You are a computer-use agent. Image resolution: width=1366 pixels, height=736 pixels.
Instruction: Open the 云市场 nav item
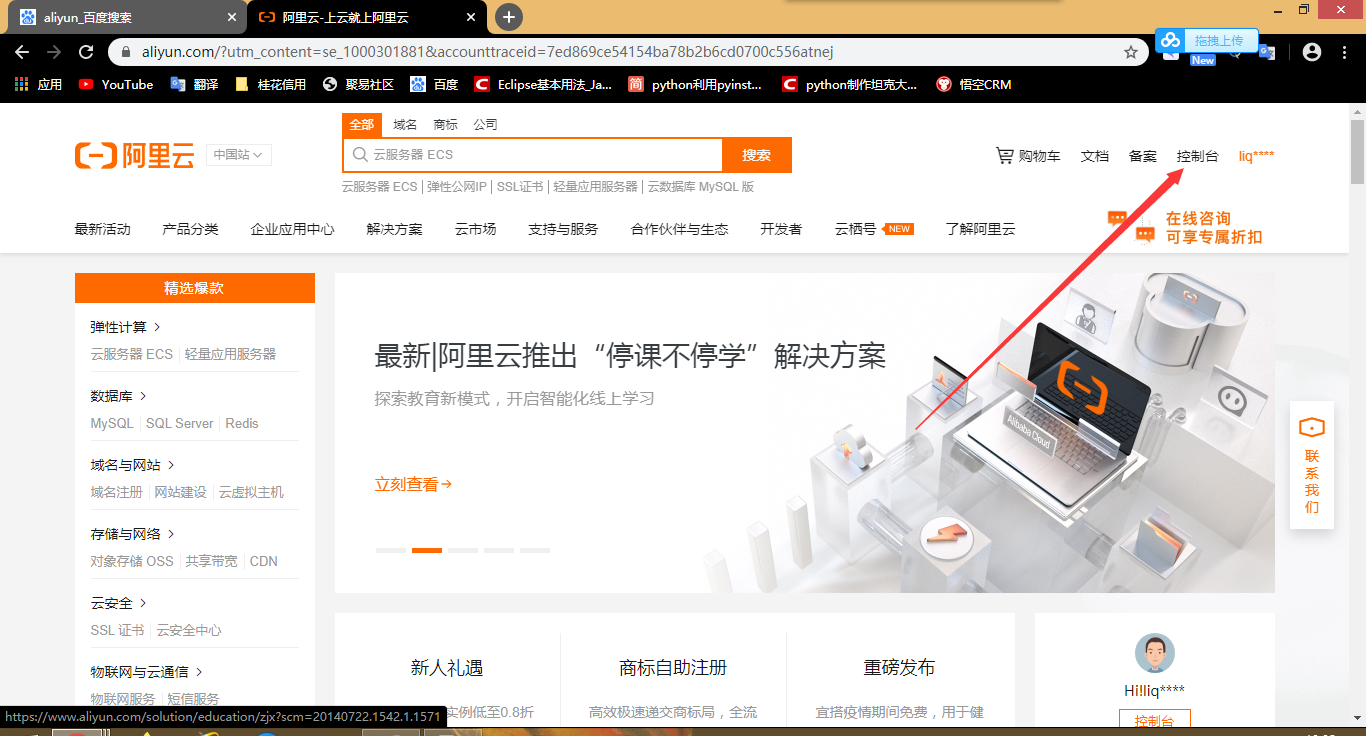475,229
